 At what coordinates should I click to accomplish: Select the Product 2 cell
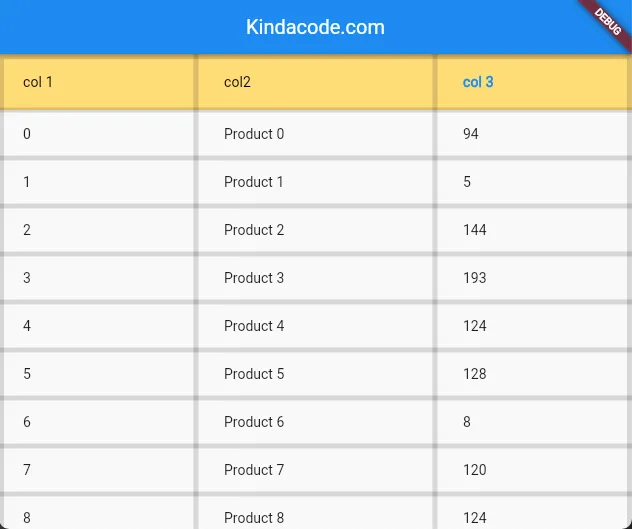pyautogui.click(x=254, y=230)
